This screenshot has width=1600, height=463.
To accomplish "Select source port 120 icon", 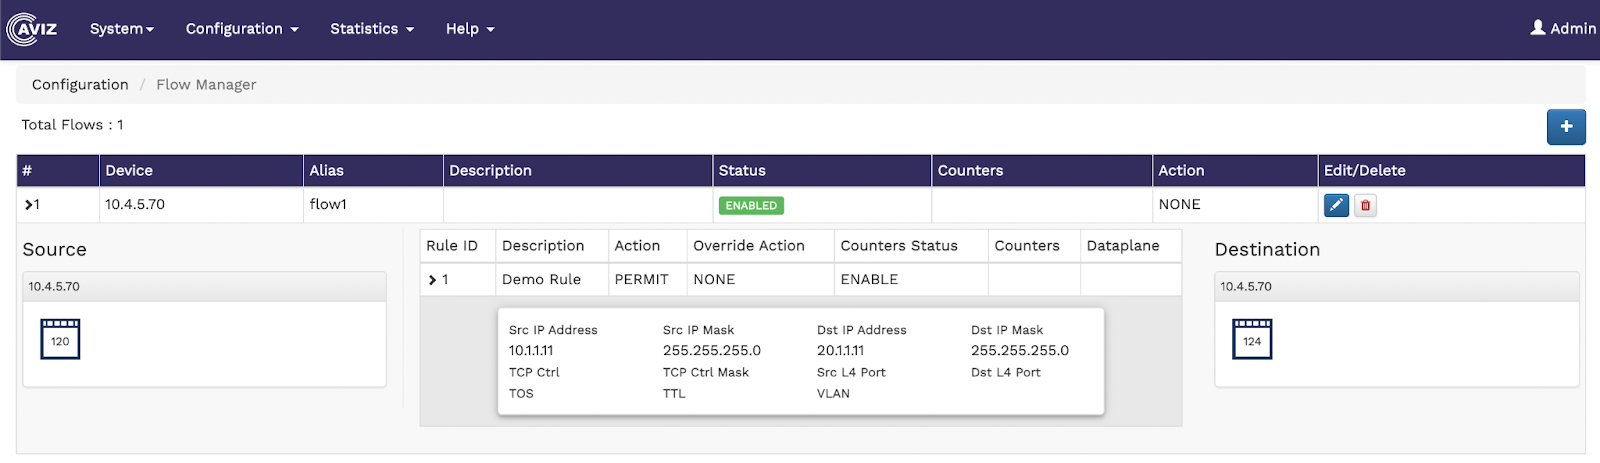I will pyautogui.click(x=60, y=339).
